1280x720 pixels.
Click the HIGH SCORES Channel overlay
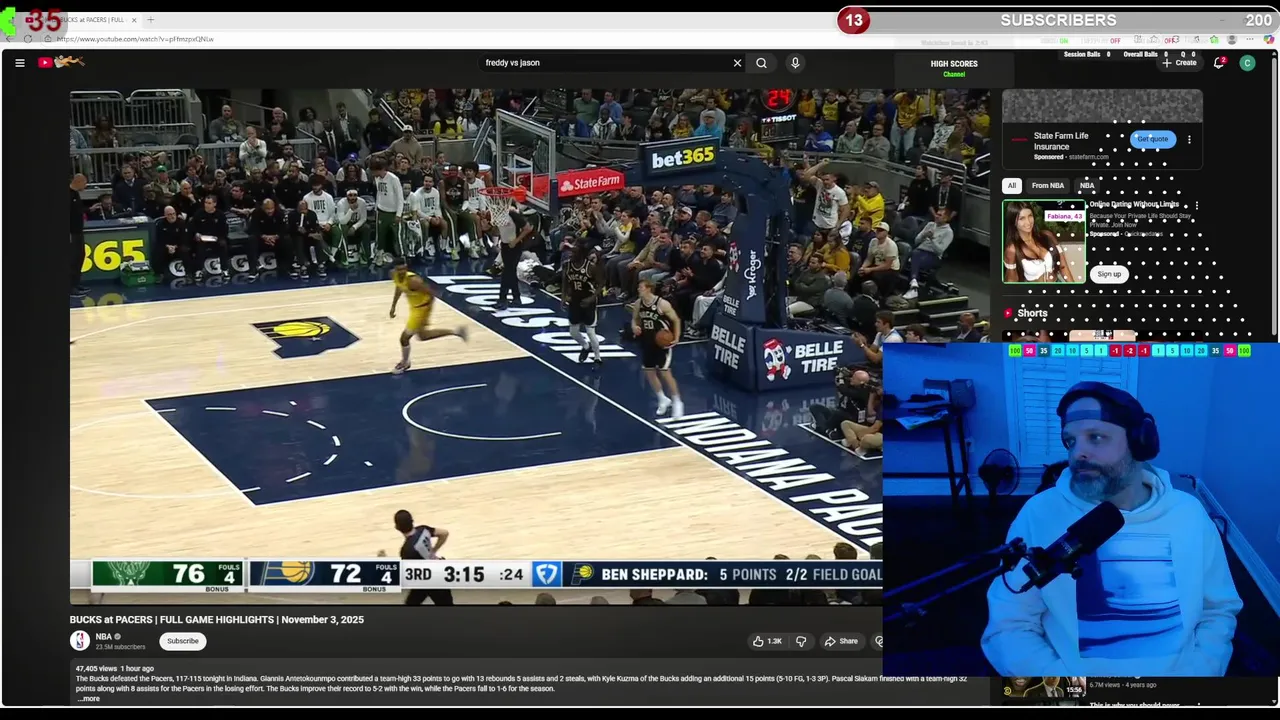pyautogui.click(x=954, y=68)
